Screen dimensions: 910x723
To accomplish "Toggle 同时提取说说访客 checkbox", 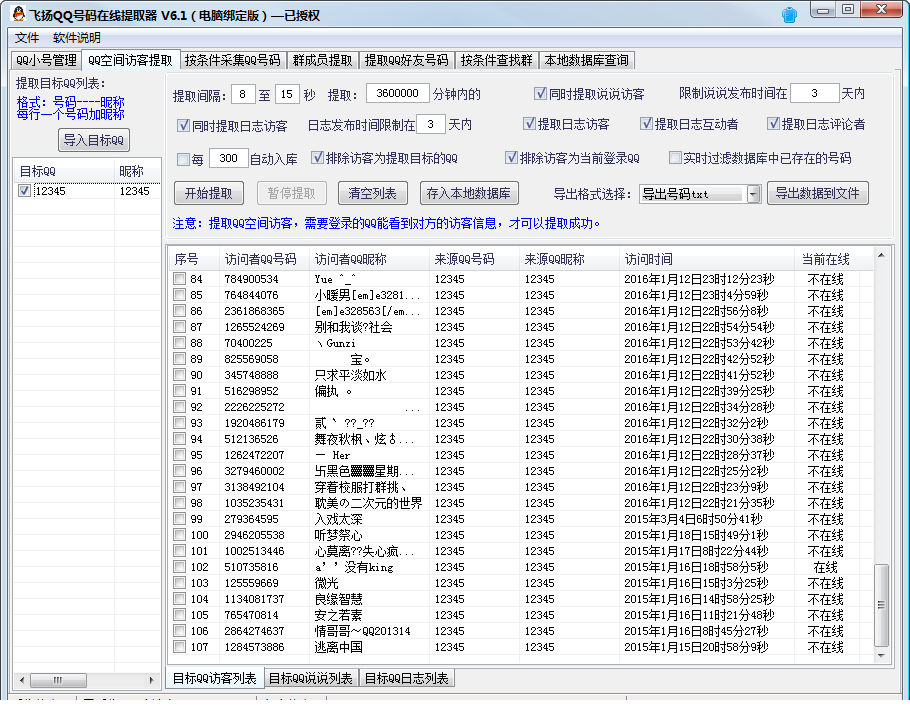I will click(541, 93).
